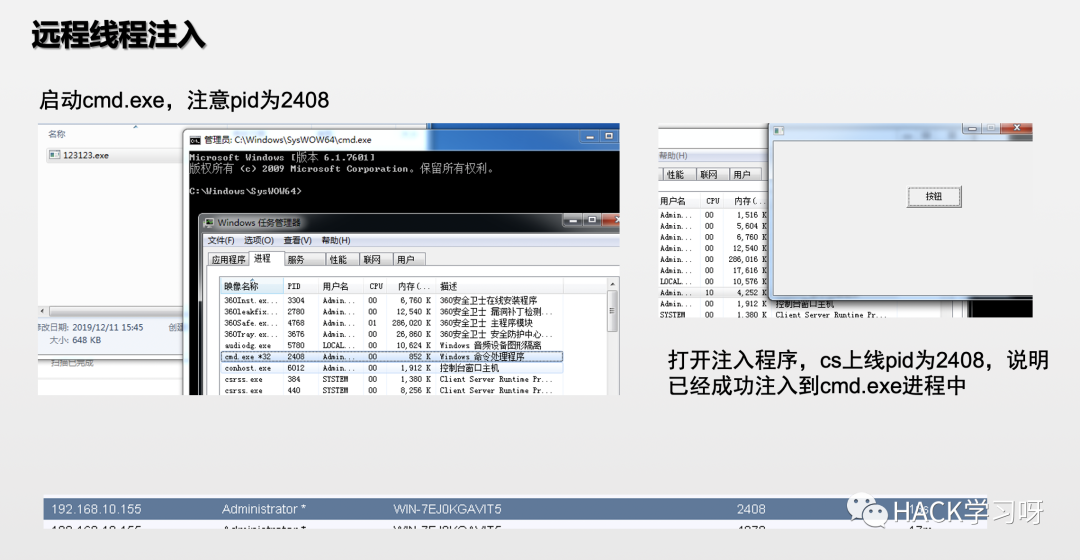Select csrss.exe row with PID 384

click(391, 379)
